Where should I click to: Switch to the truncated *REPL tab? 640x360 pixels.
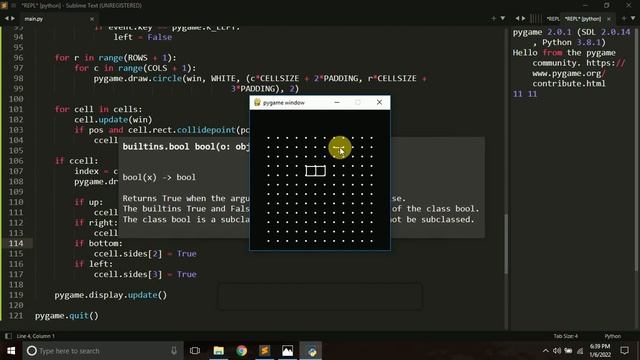(x=553, y=19)
